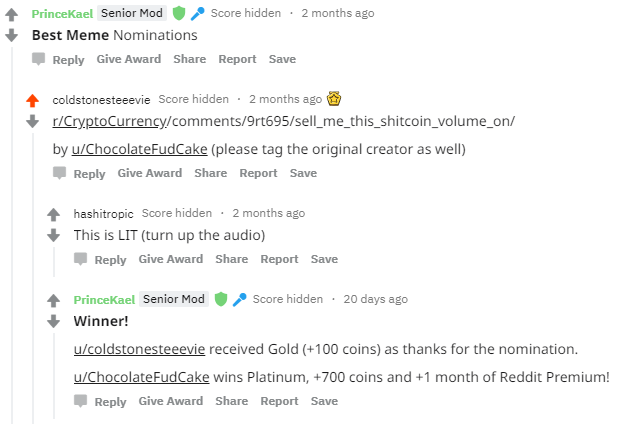This screenshot has height=424, width=621.
Task: Downvote hashitropic's 'This is LIT' comment
Action: pos(53,235)
